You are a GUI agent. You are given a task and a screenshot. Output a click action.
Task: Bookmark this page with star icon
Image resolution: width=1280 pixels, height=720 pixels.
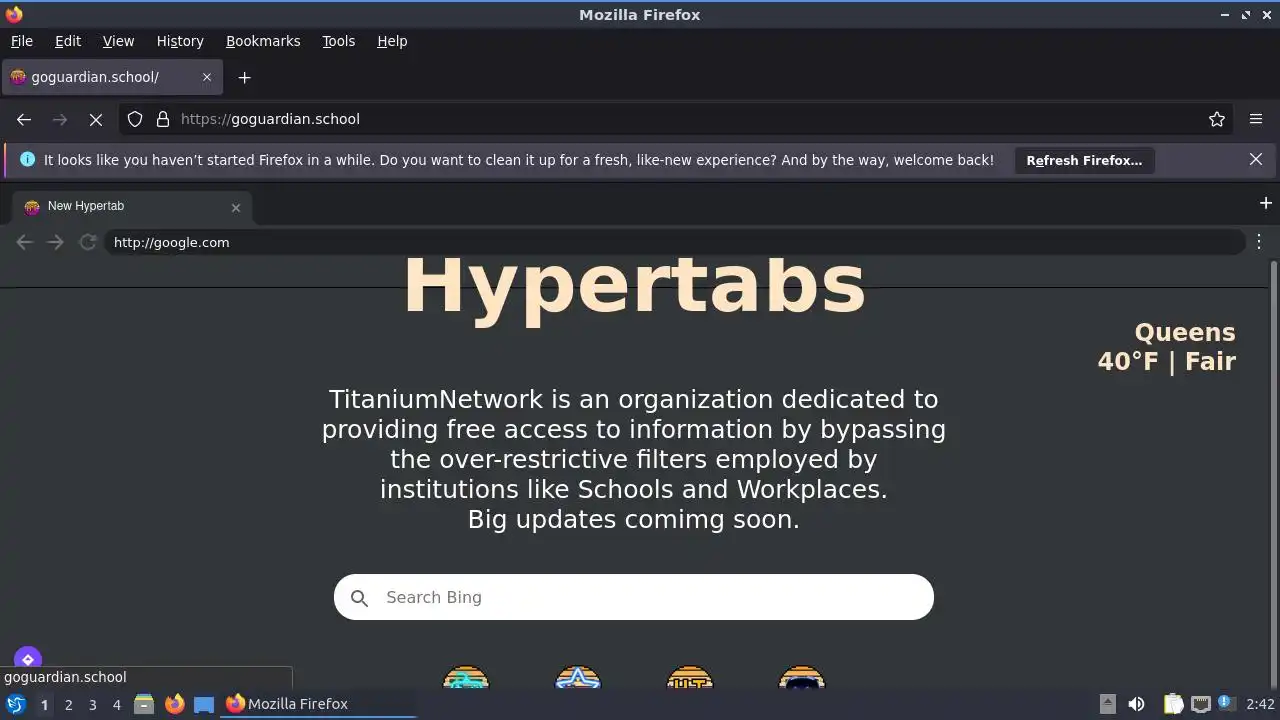[x=1217, y=119]
